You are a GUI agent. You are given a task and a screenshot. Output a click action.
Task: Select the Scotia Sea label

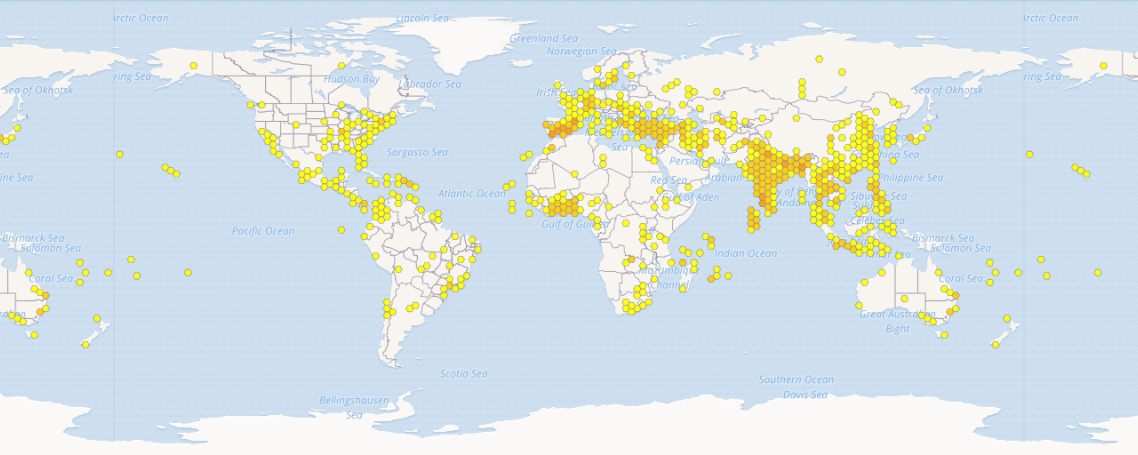464,374
